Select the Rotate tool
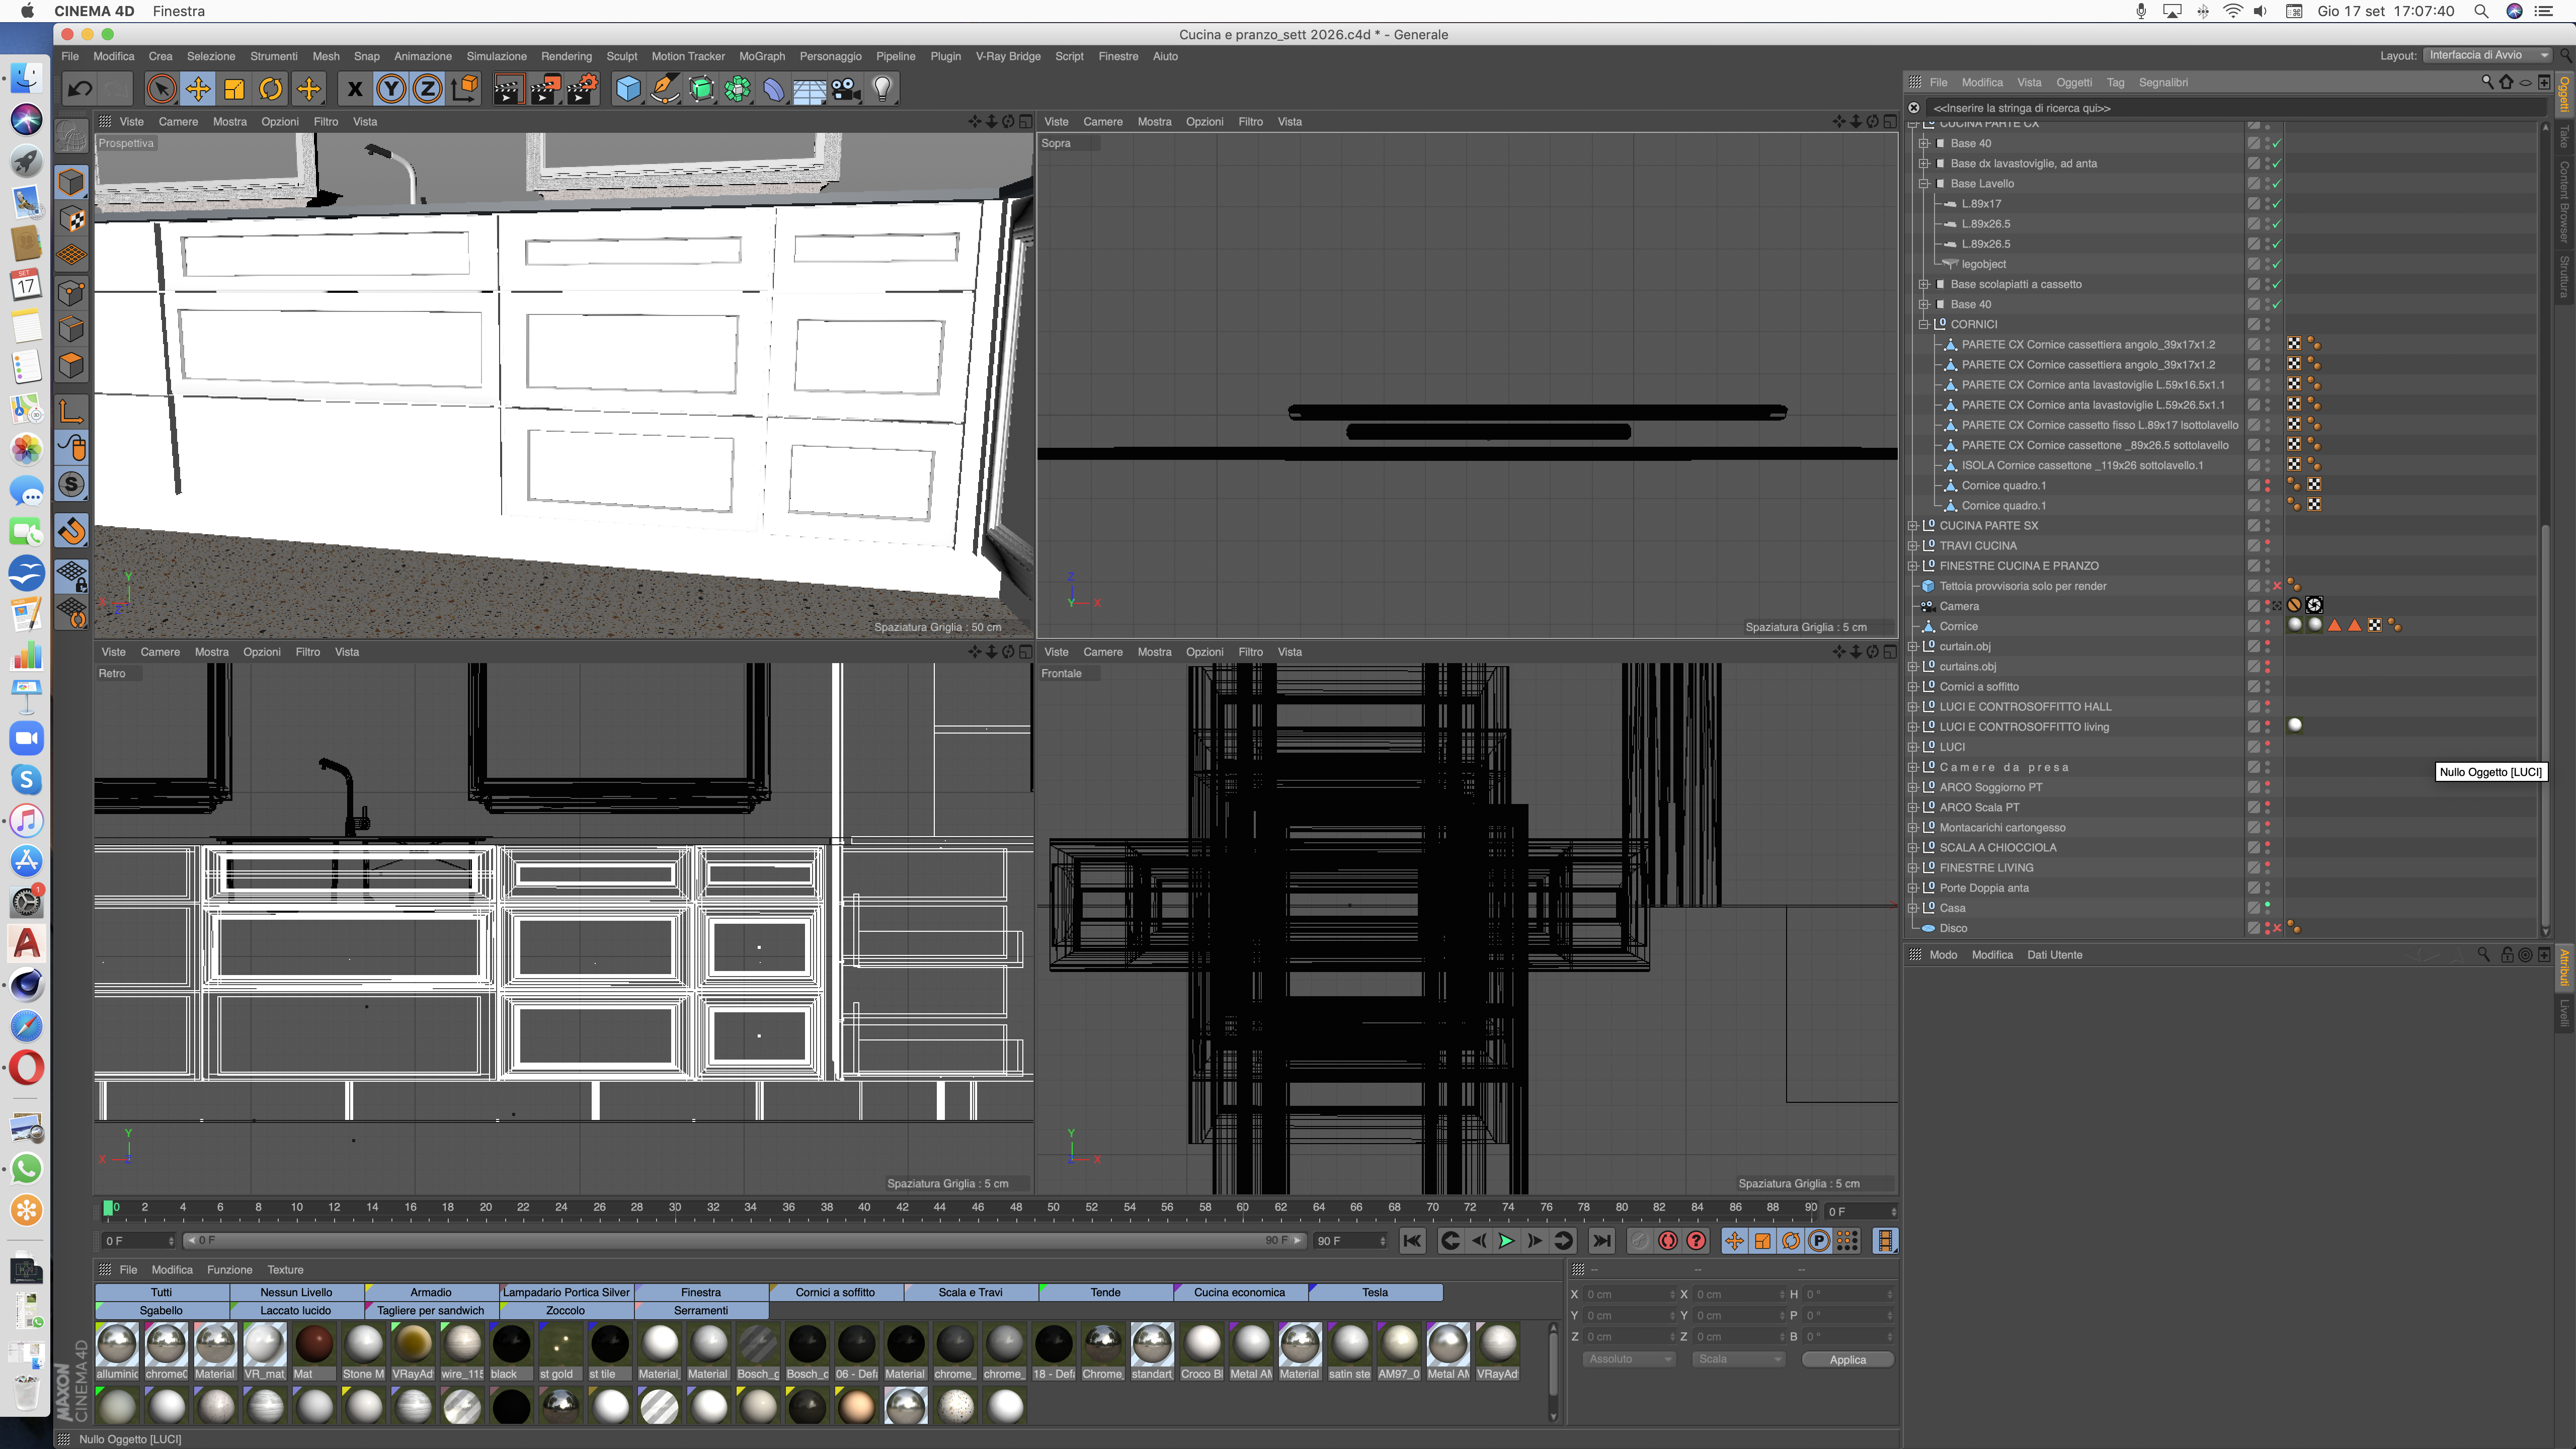2576x1449 pixels. click(271, 89)
